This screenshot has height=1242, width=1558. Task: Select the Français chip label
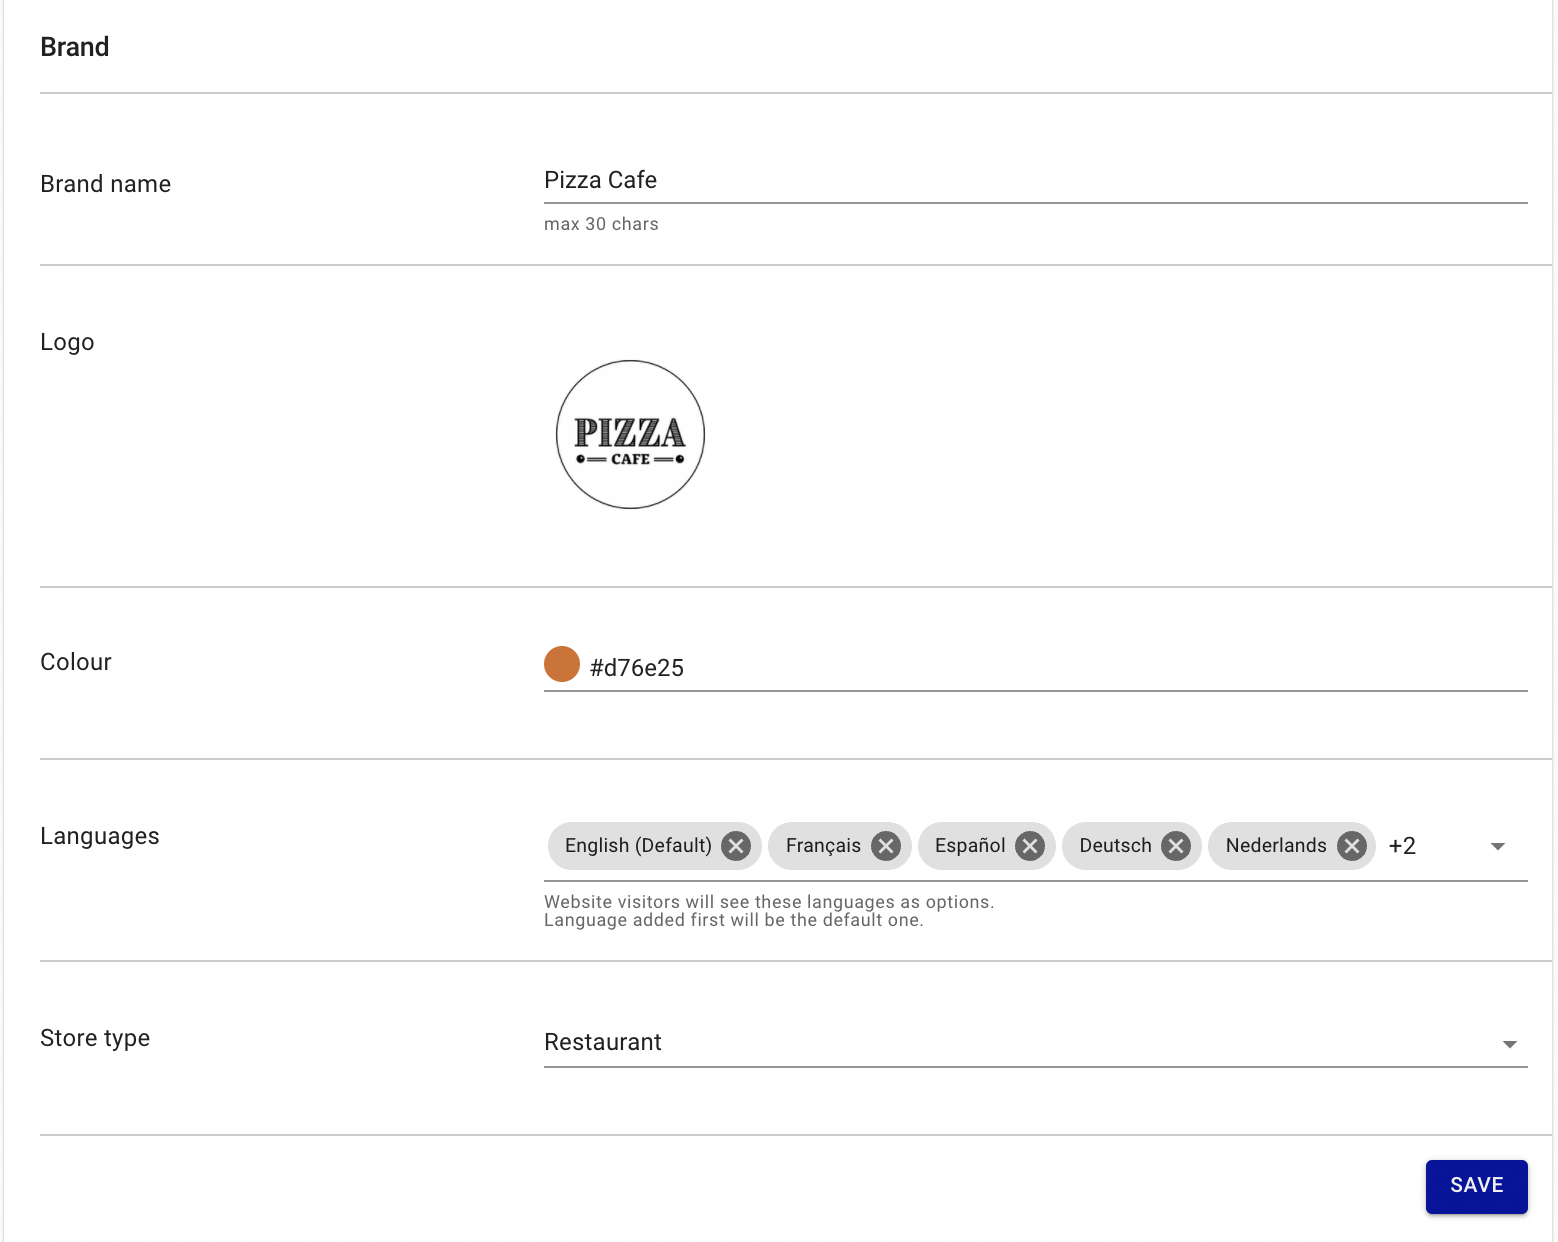[x=823, y=846]
